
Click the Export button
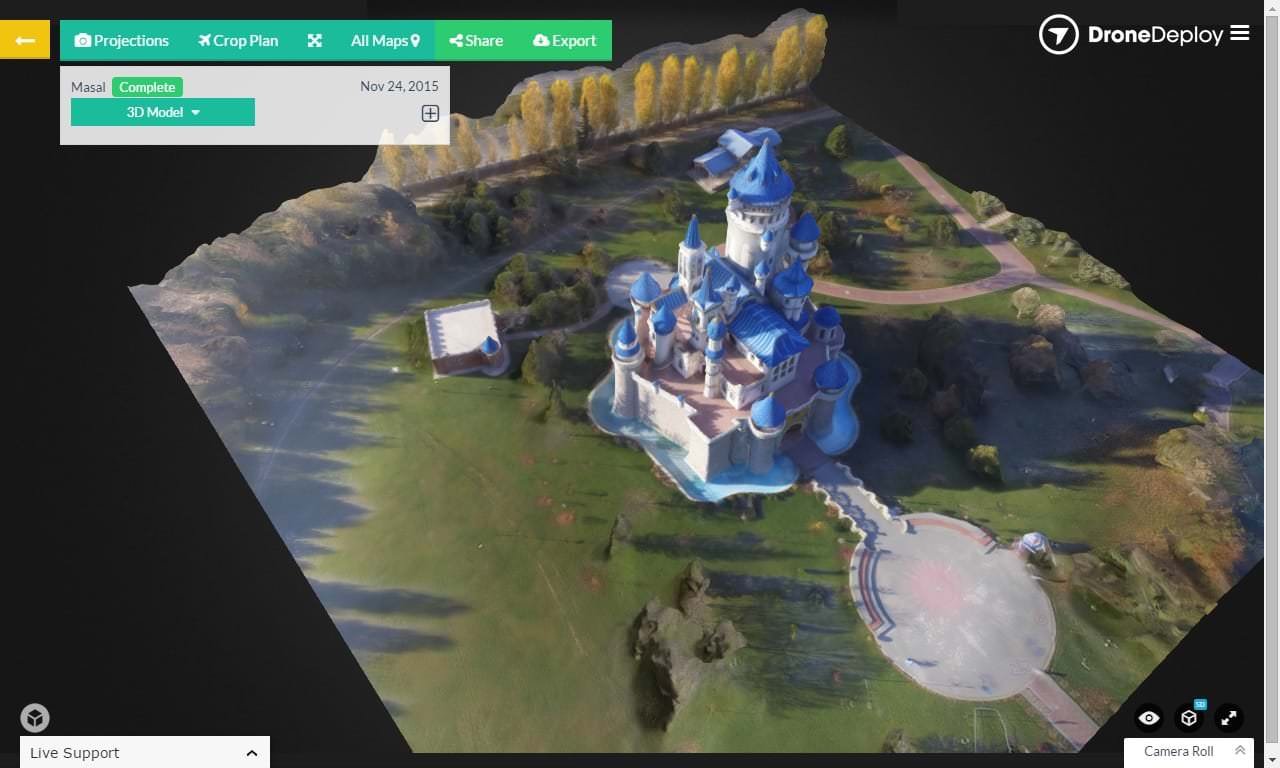(x=565, y=41)
